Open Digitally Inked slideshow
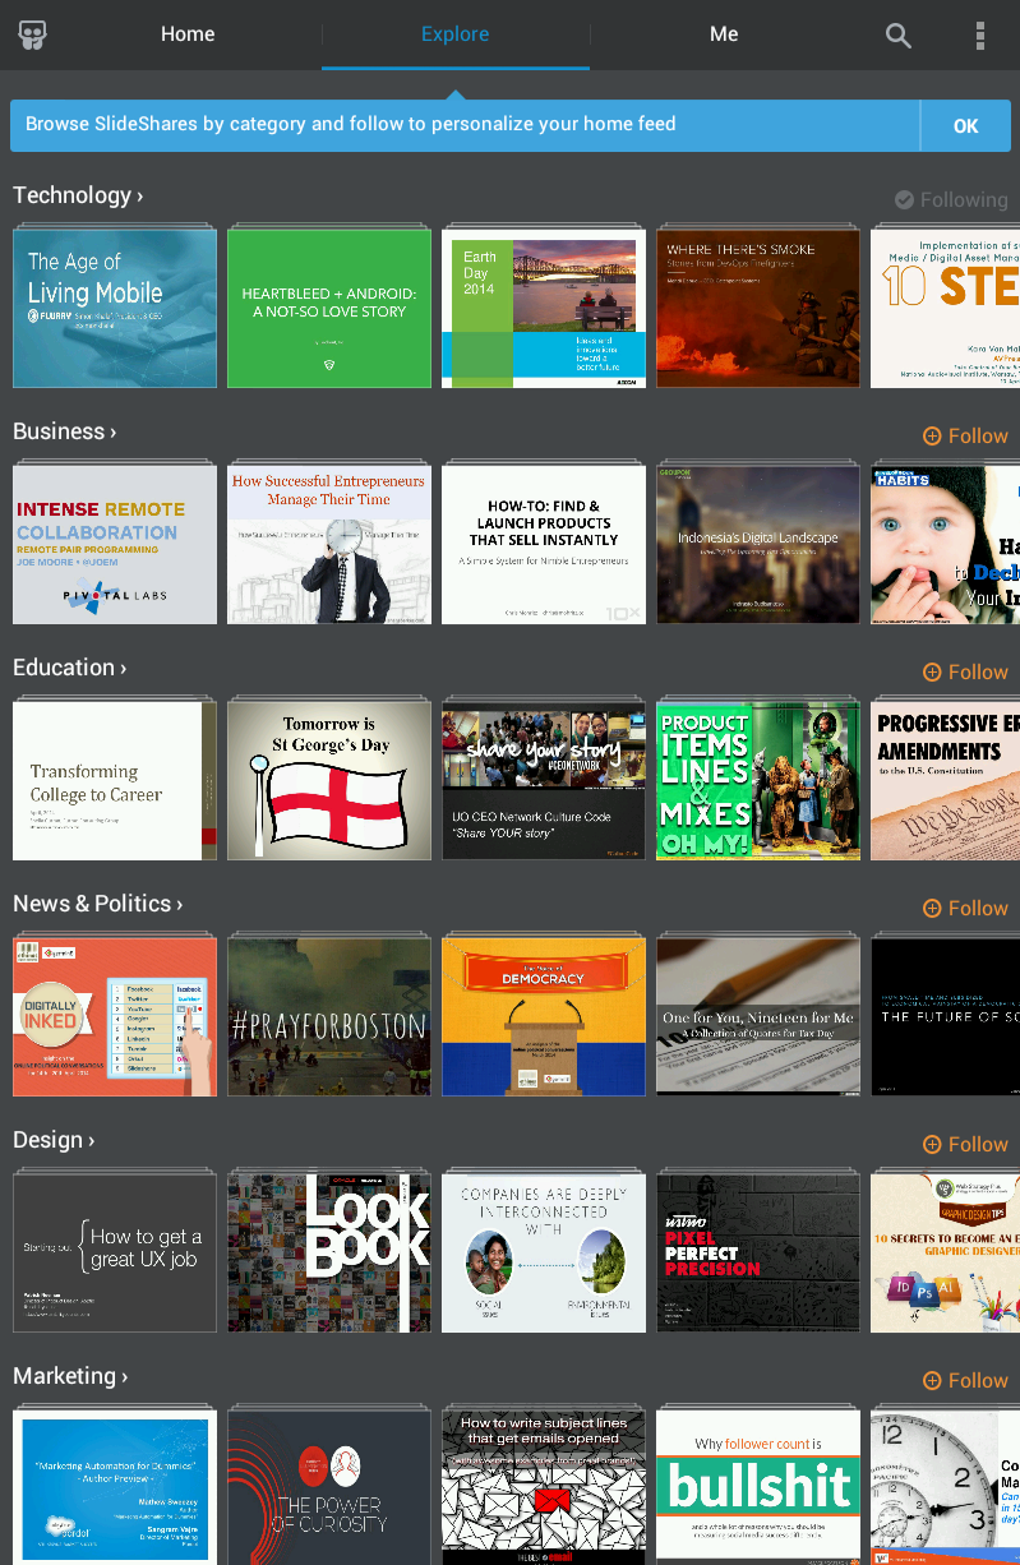1020x1565 pixels. pos(115,1016)
